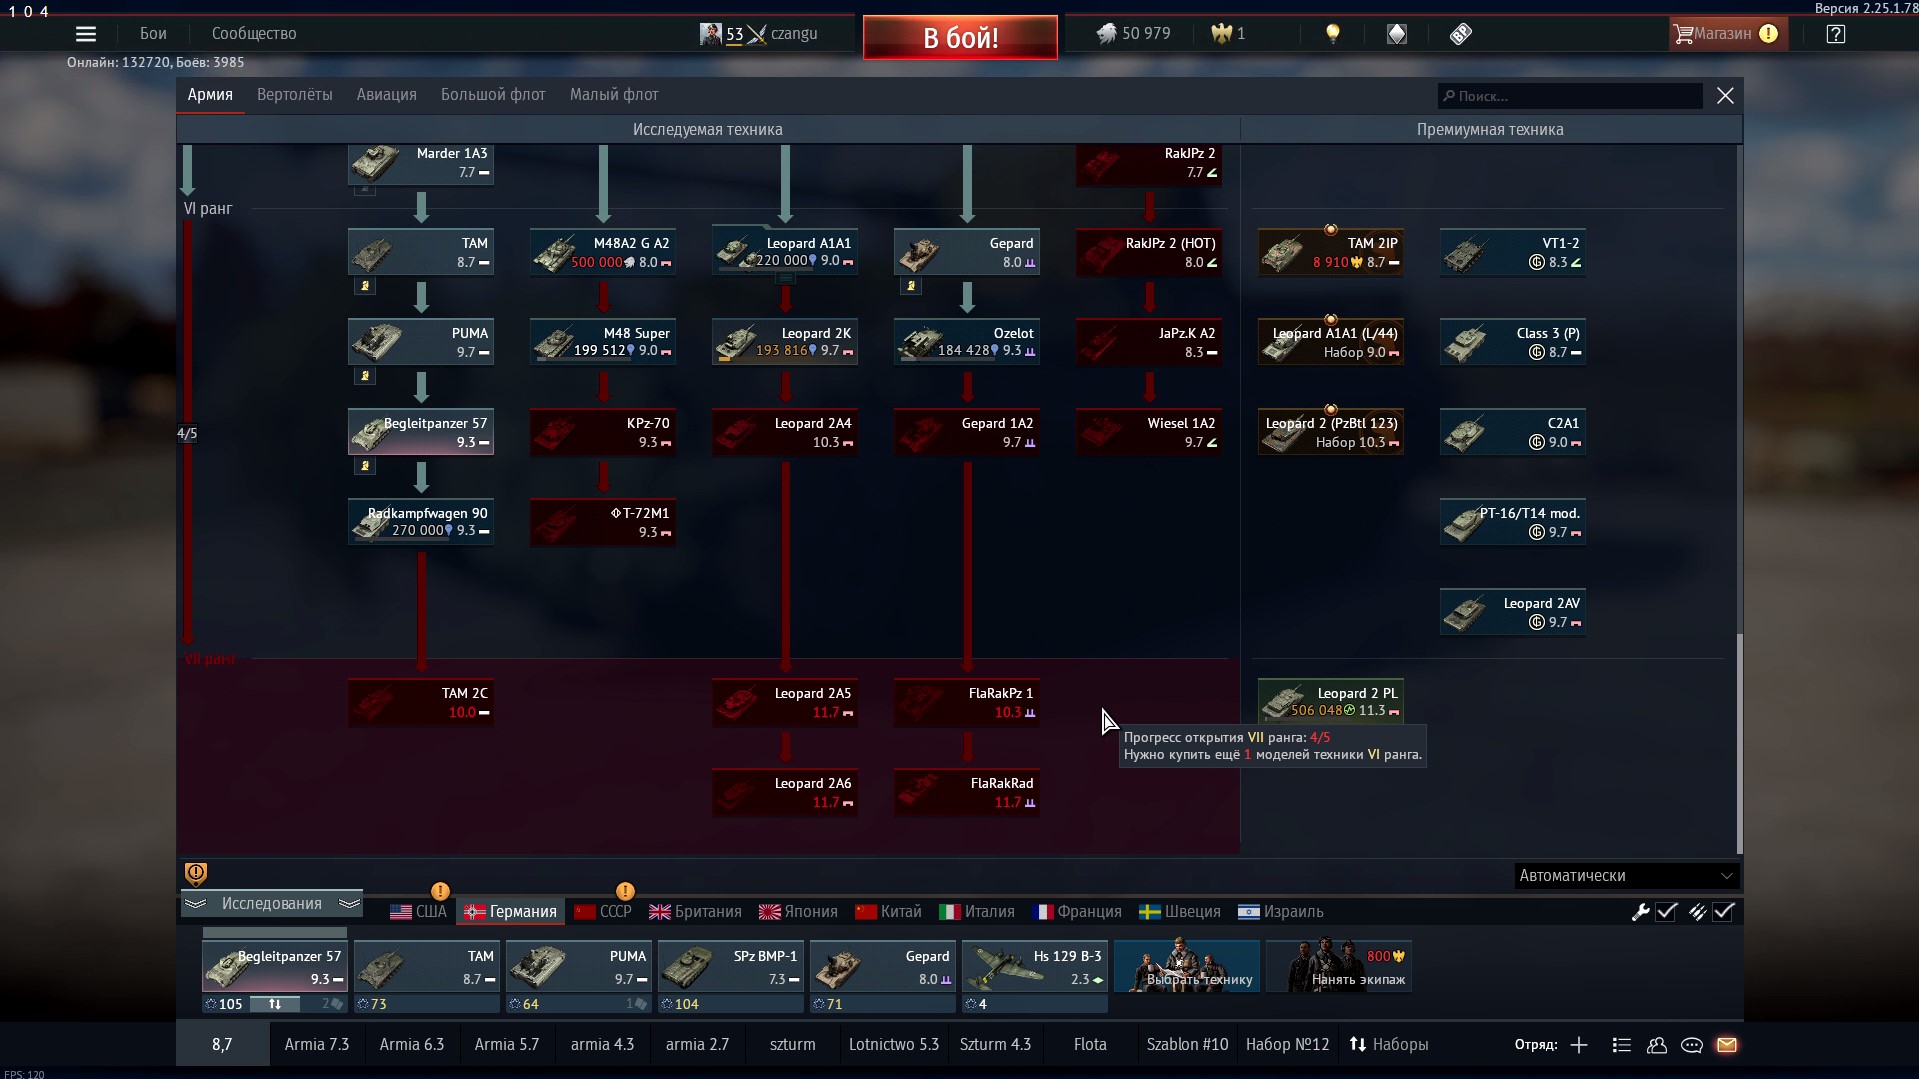Image resolution: width=1919 pixels, height=1079 pixels.
Task: Select Leopard 2K in research tree
Action: click(x=785, y=342)
